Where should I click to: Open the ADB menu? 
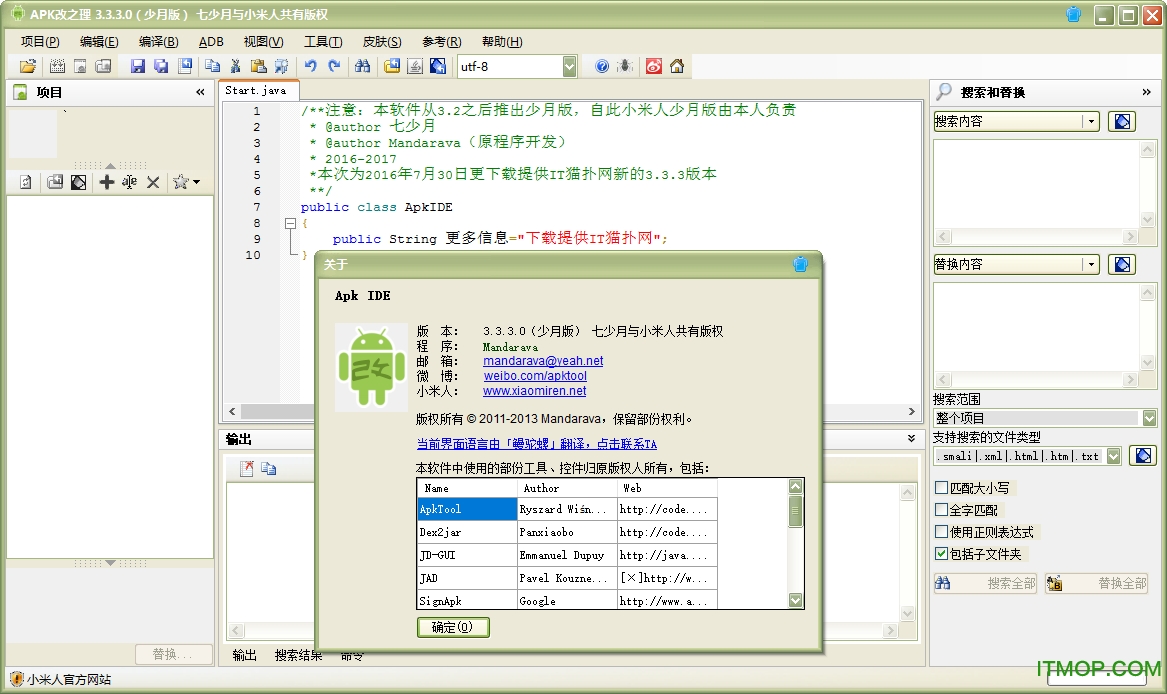coord(211,42)
